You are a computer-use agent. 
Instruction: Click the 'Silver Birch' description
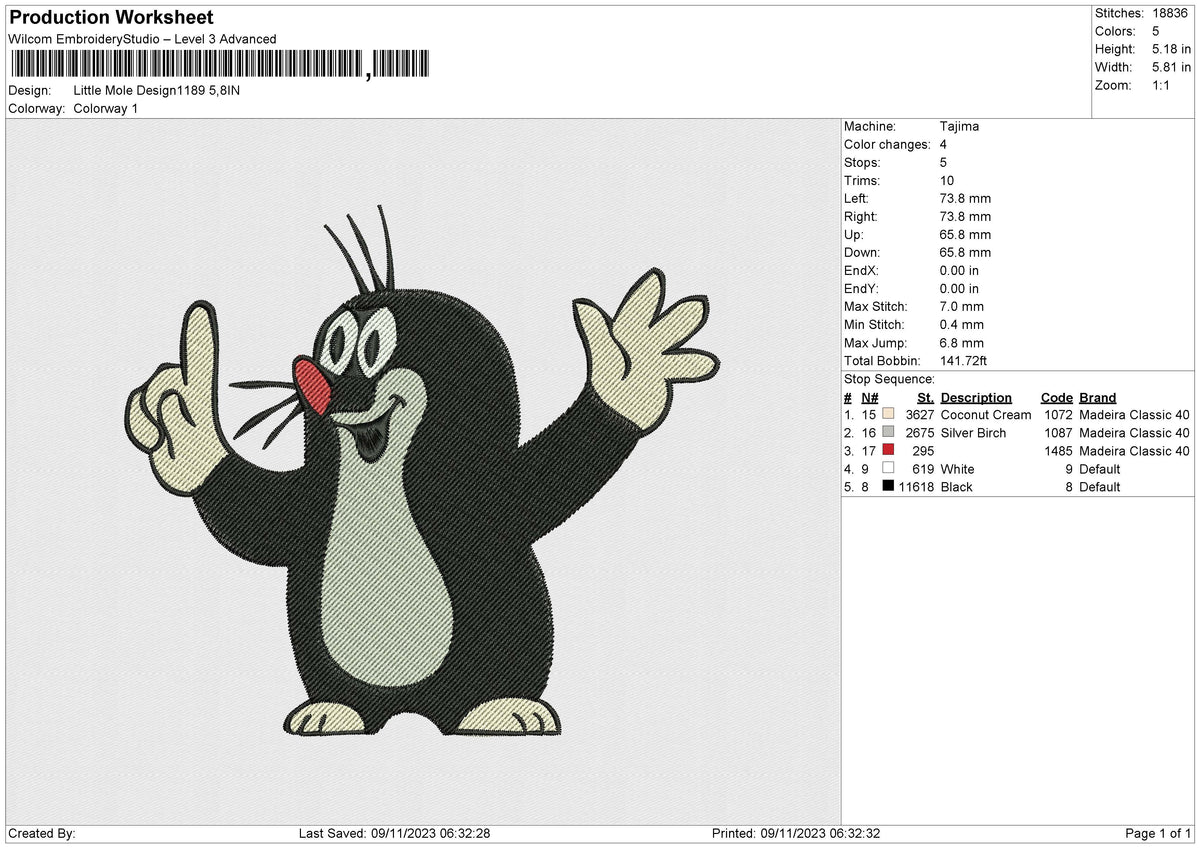(x=974, y=432)
